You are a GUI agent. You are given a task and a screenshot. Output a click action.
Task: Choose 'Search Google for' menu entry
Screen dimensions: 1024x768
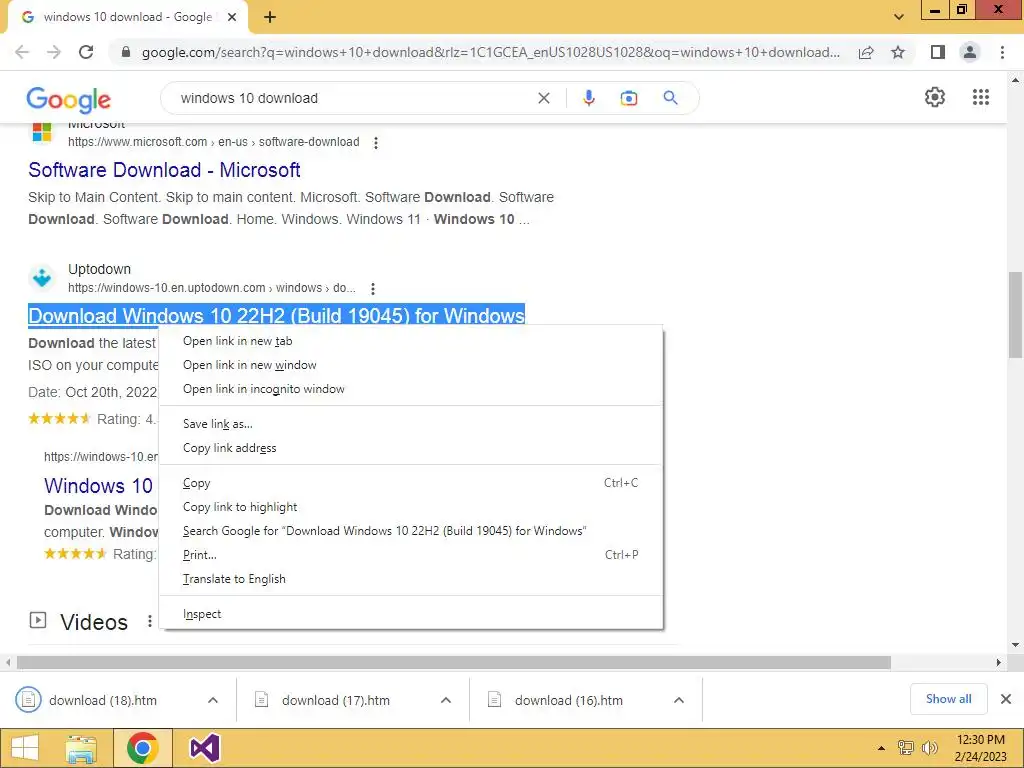tap(411, 531)
